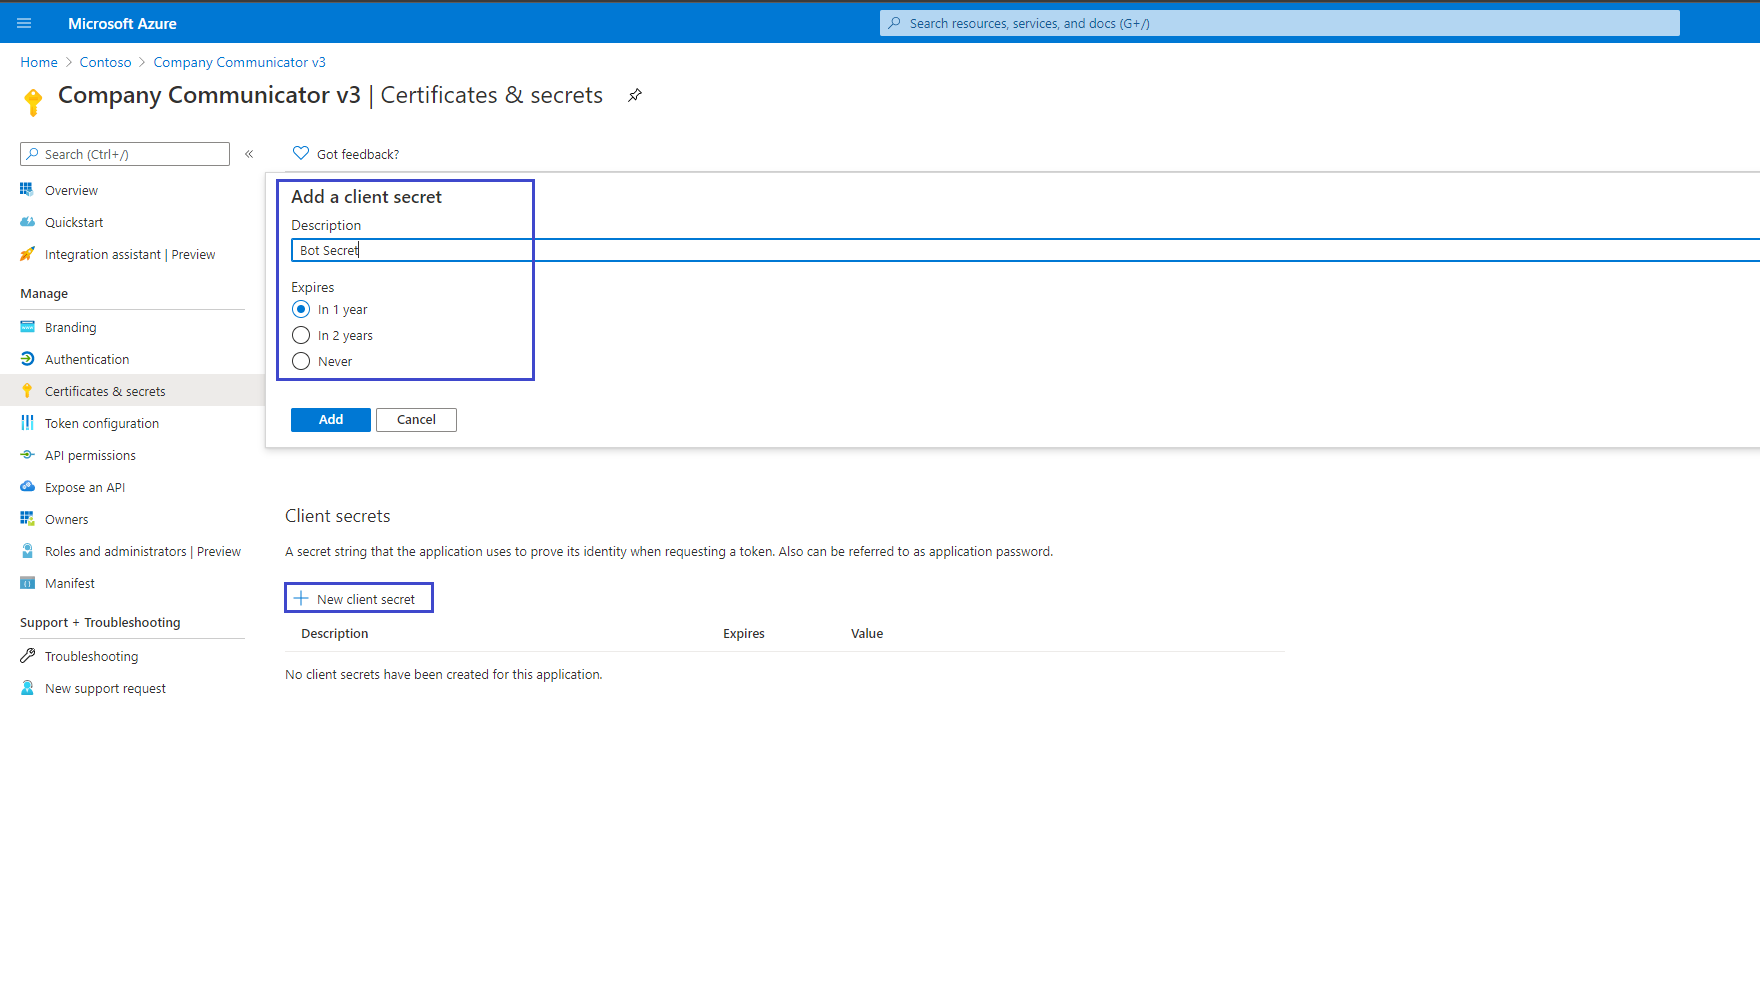The width and height of the screenshot is (1760, 990).
Task: Open Roles and administrators | Preview
Action: tap(143, 551)
